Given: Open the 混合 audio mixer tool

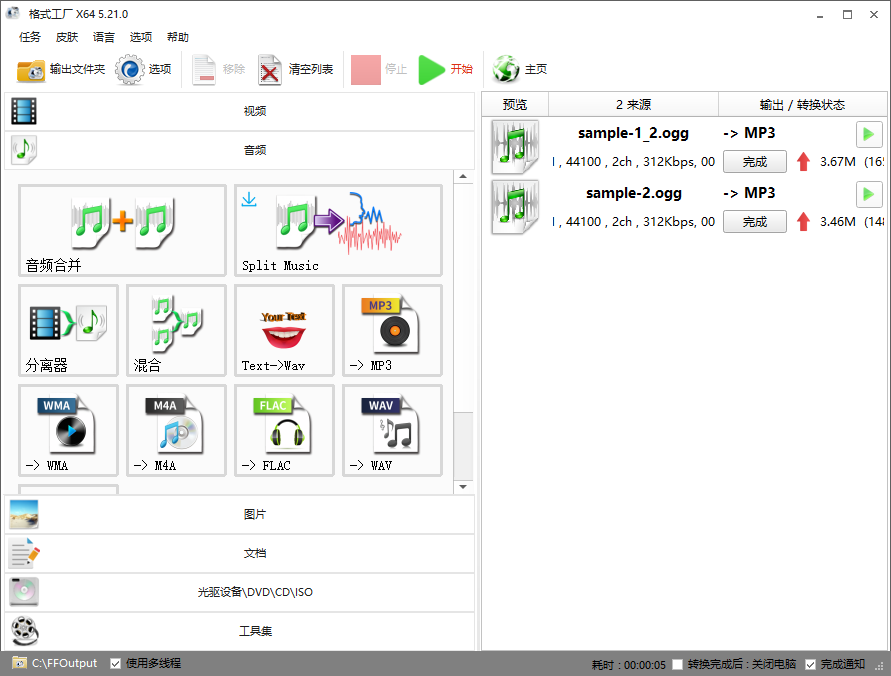Looking at the screenshot, I should [176, 331].
